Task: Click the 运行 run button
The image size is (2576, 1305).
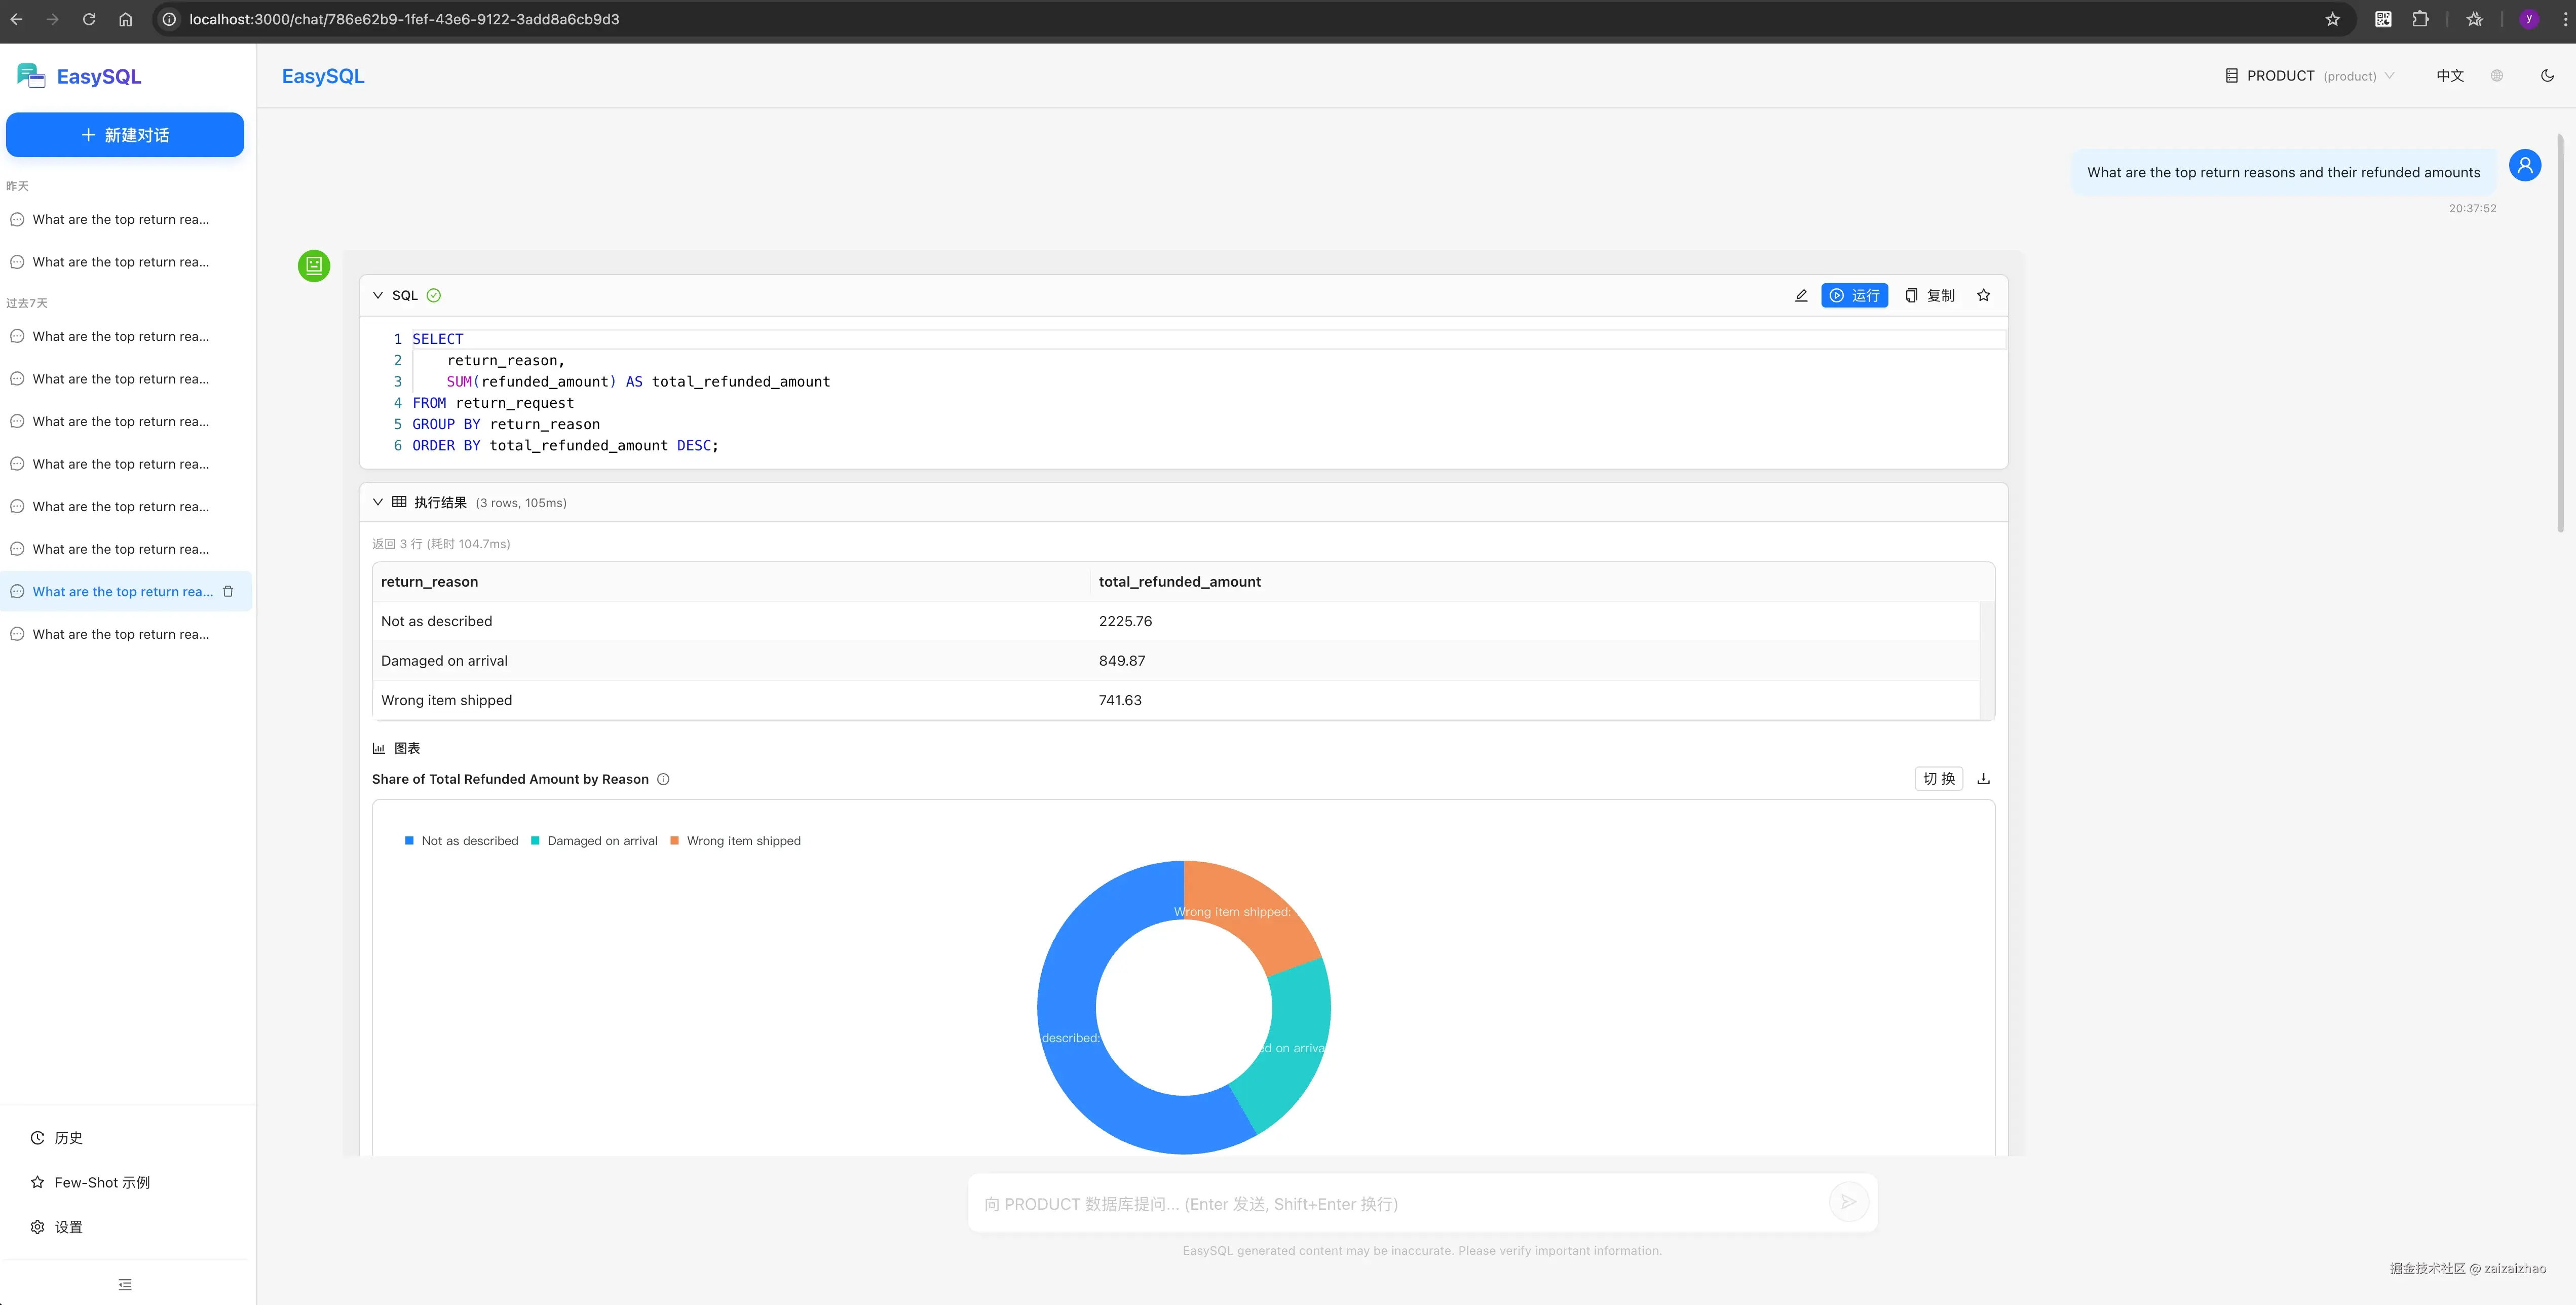Action: (x=1854, y=295)
